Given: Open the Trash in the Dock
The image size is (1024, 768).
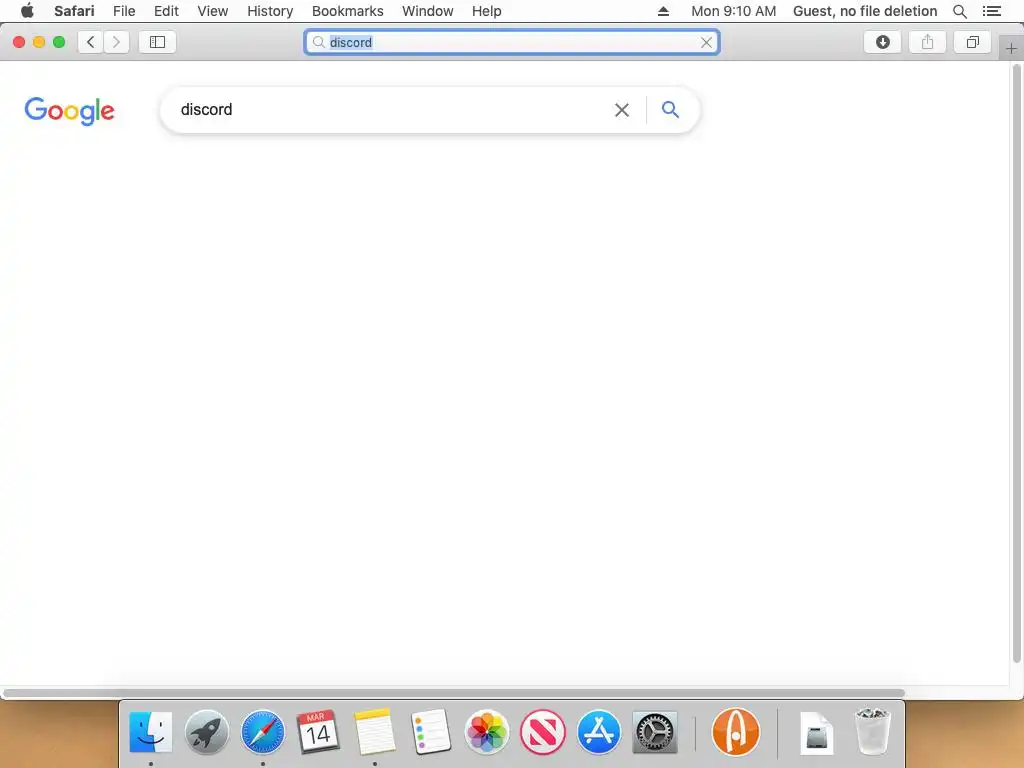Looking at the screenshot, I should [x=872, y=731].
